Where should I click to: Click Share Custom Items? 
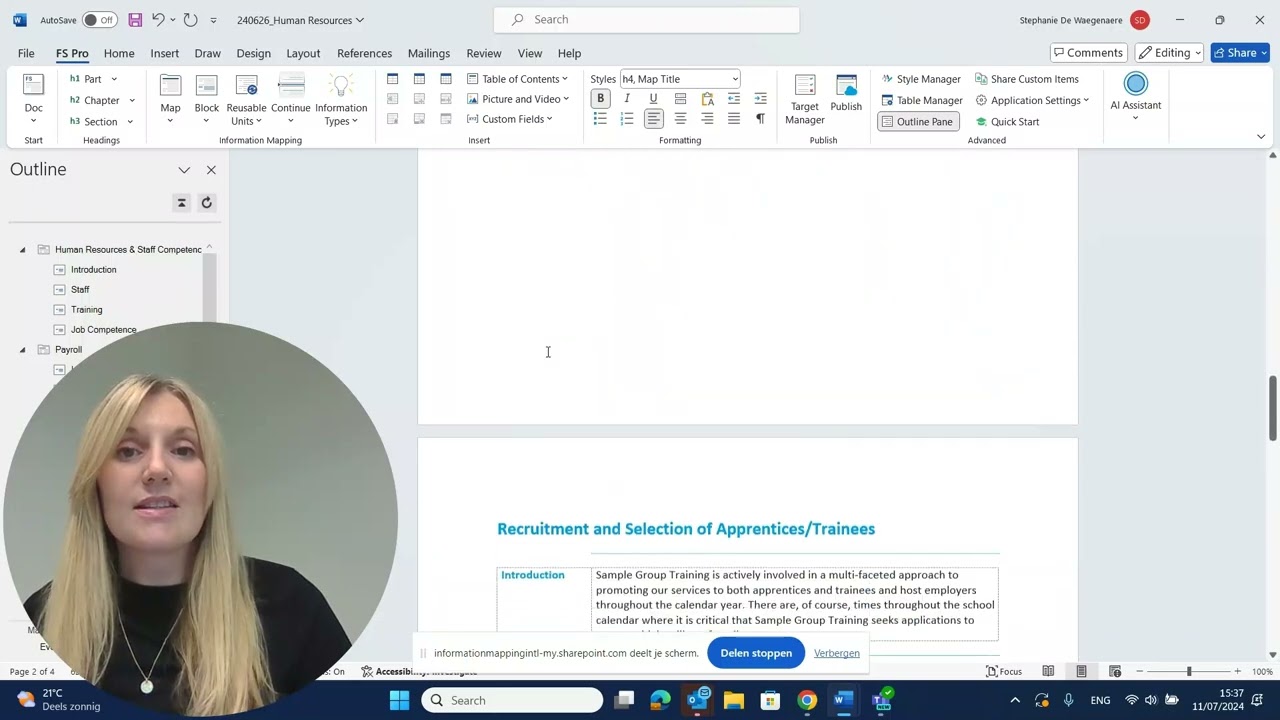point(1027,79)
